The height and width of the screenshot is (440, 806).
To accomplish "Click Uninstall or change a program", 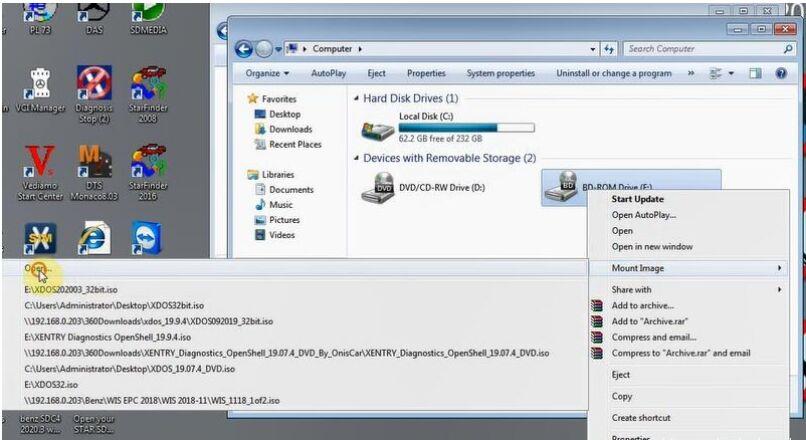I will pyautogui.click(x=614, y=74).
